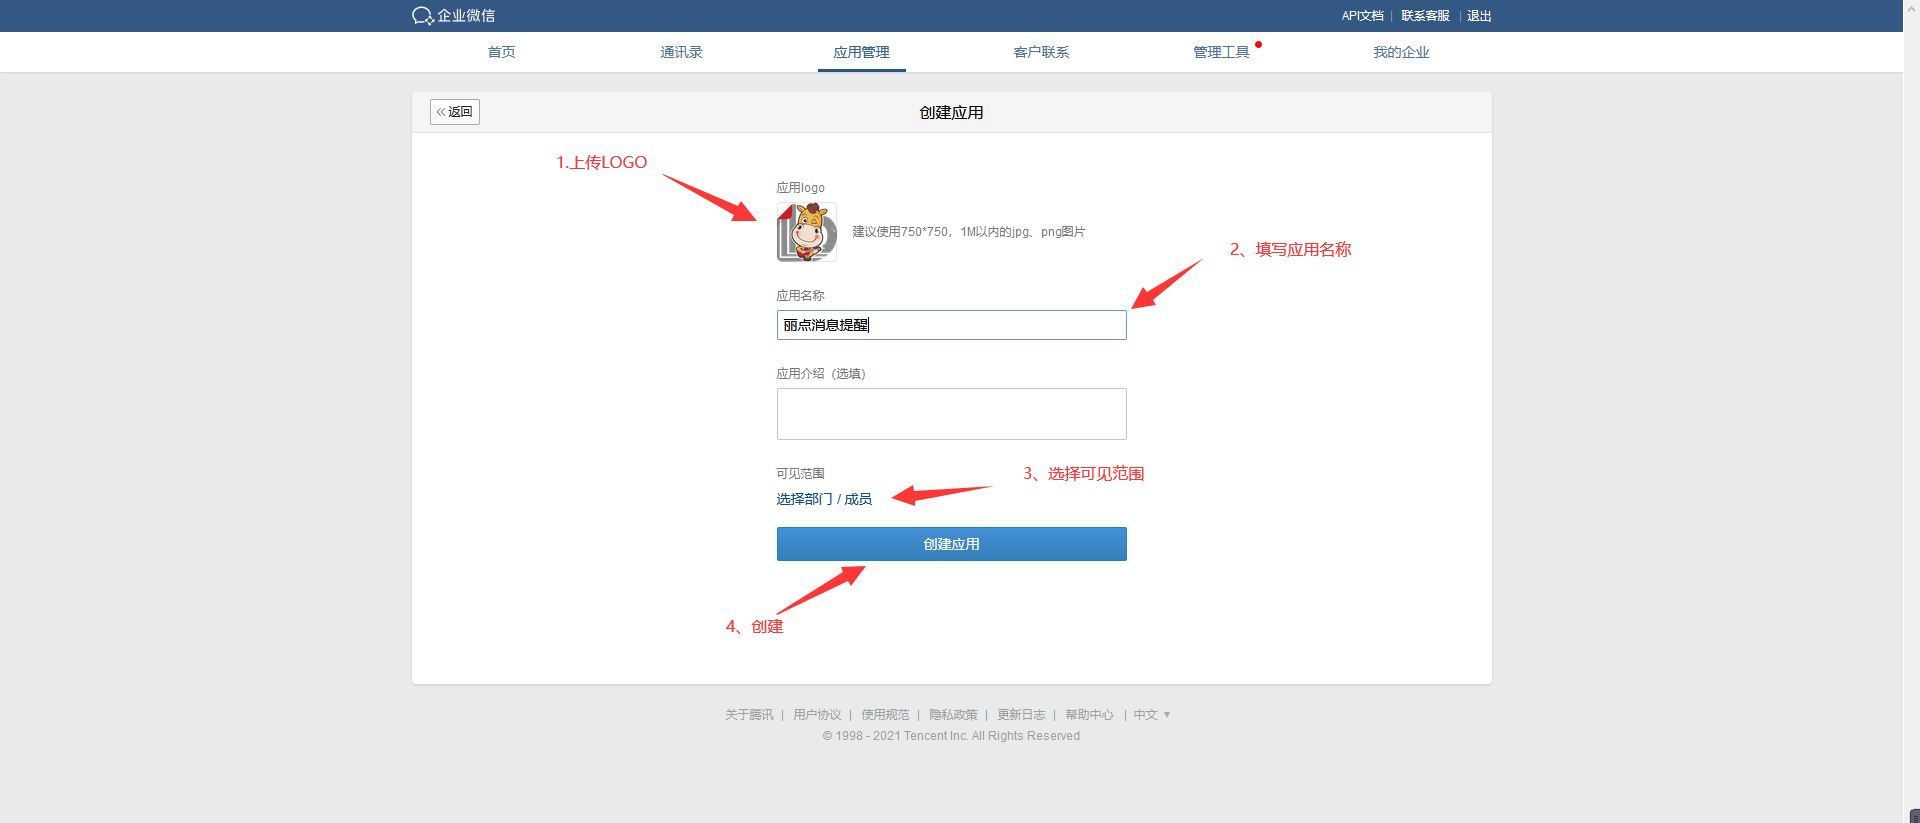Click the 应用介绍 text area

coord(952,414)
